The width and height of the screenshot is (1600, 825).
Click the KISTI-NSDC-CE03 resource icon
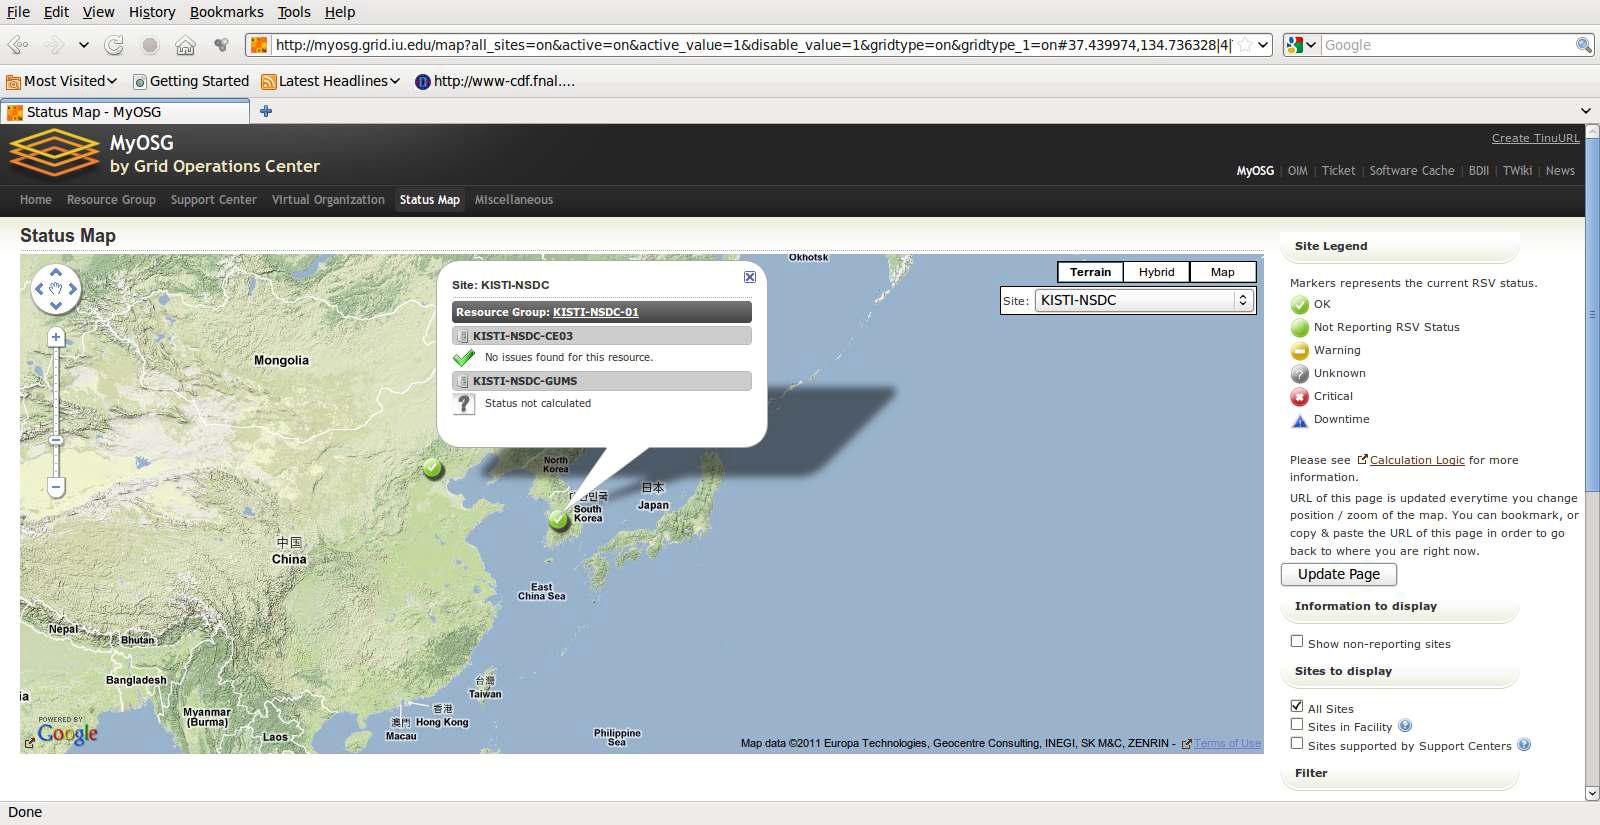(463, 336)
